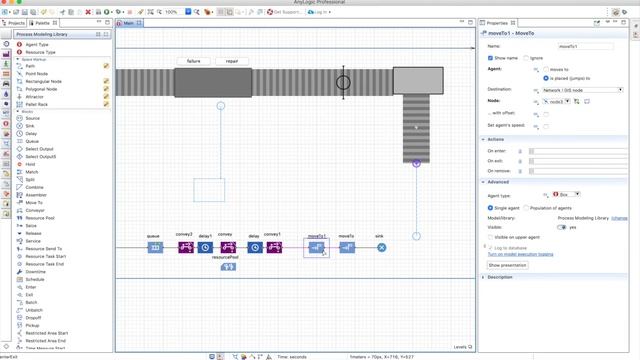The height and width of the screenshot is (360, 640).
Task: Click the green Run model toolbar icon
Action: [x=107, y=12]
